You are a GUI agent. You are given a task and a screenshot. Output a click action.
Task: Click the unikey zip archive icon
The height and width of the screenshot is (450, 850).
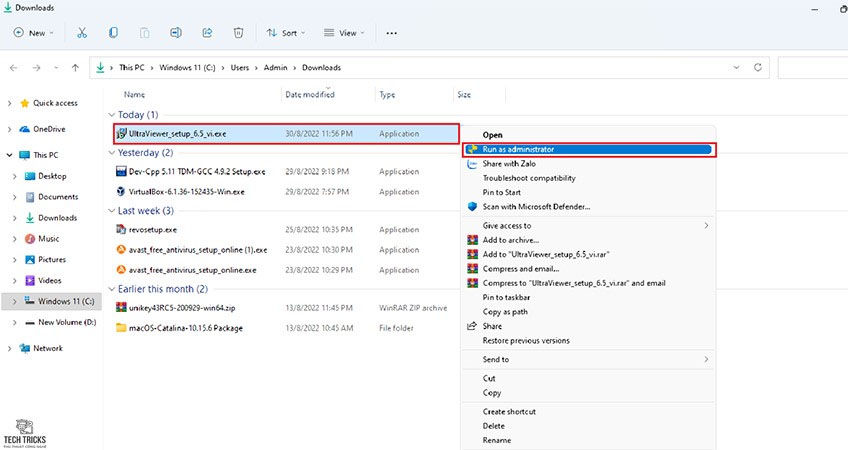click(x=121, y=307)
